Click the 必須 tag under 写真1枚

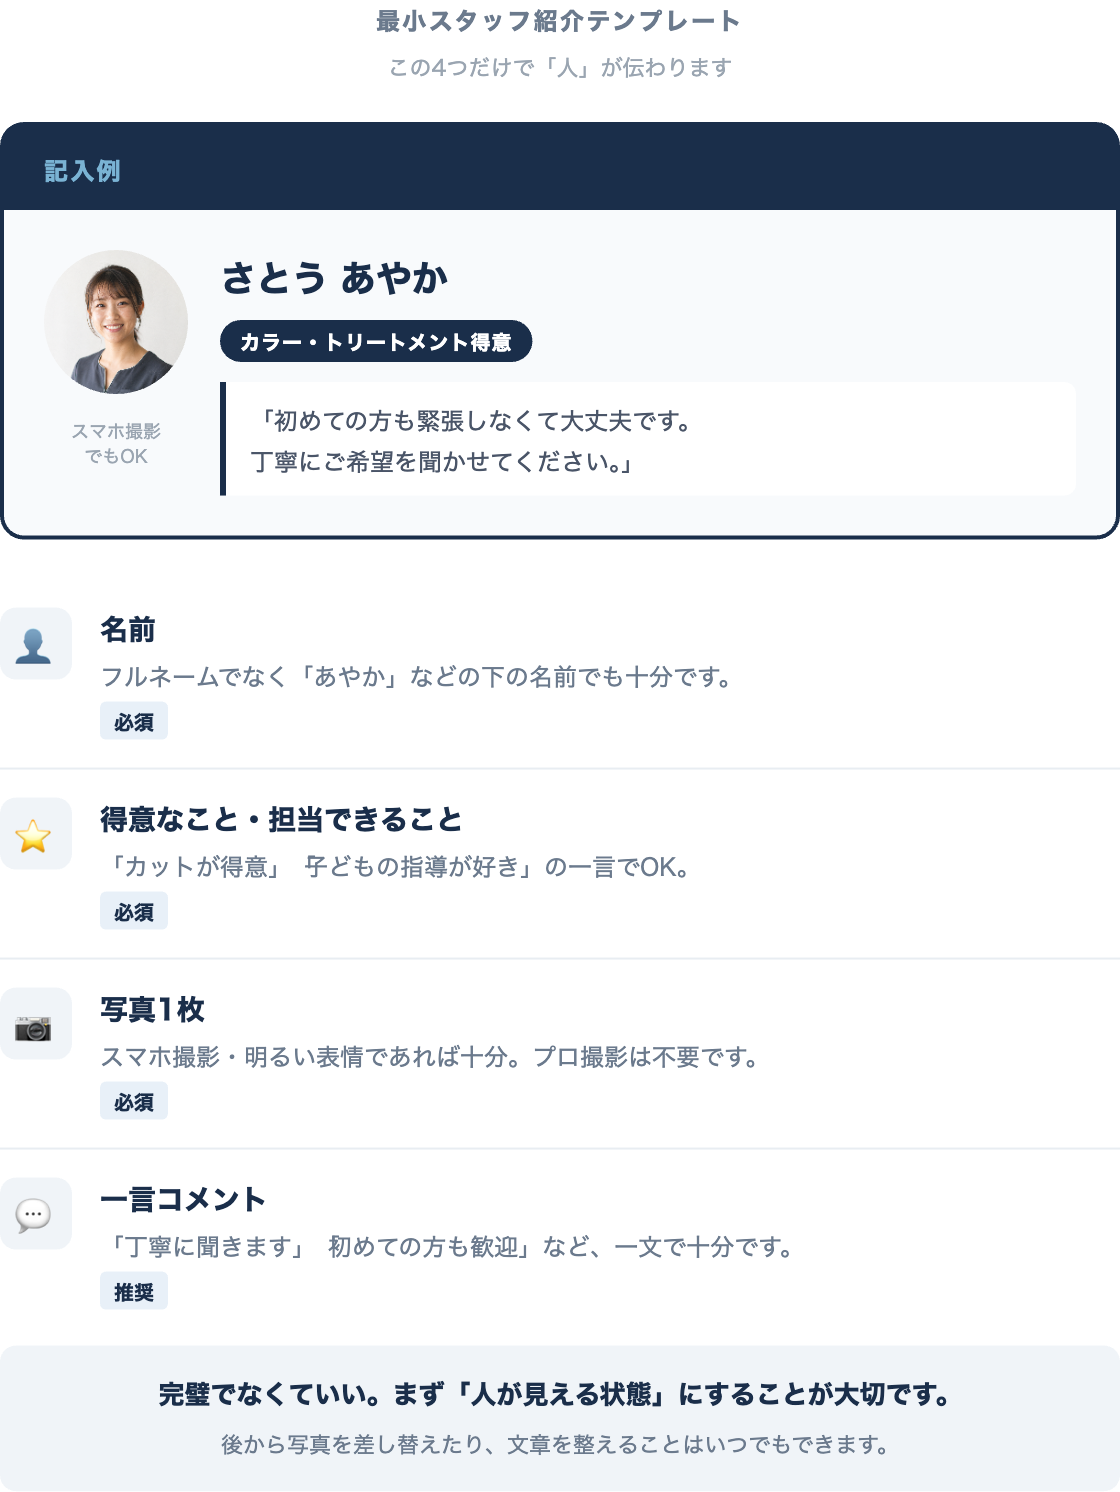tap(134, 1102)
